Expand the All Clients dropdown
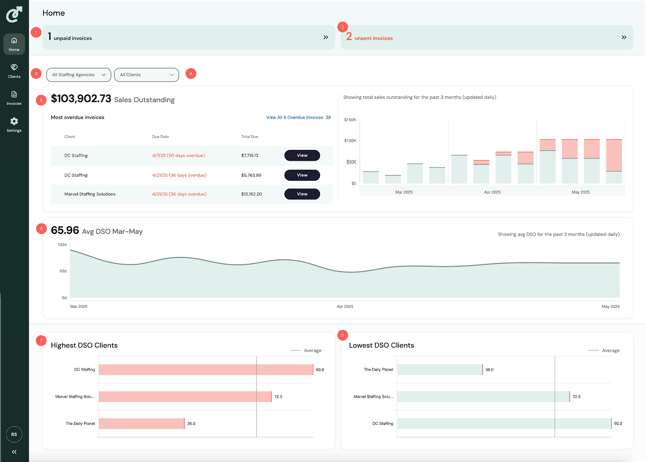 pos(146,75)
